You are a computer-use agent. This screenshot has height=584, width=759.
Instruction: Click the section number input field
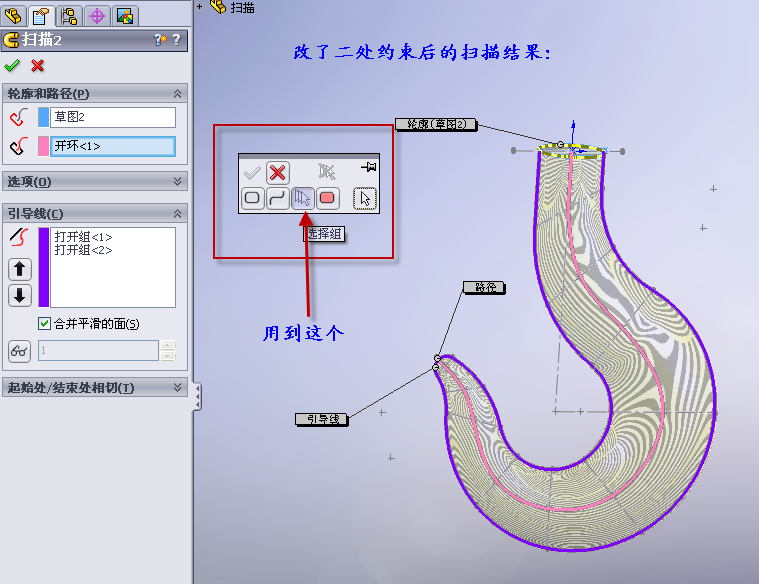pyautogui.click(x=98, y=351)
